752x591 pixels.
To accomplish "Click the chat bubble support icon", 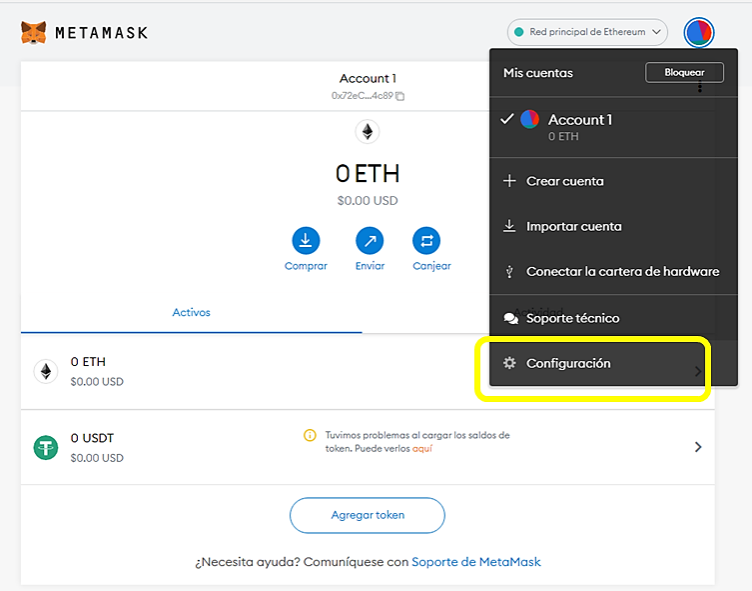I will 511,318.
